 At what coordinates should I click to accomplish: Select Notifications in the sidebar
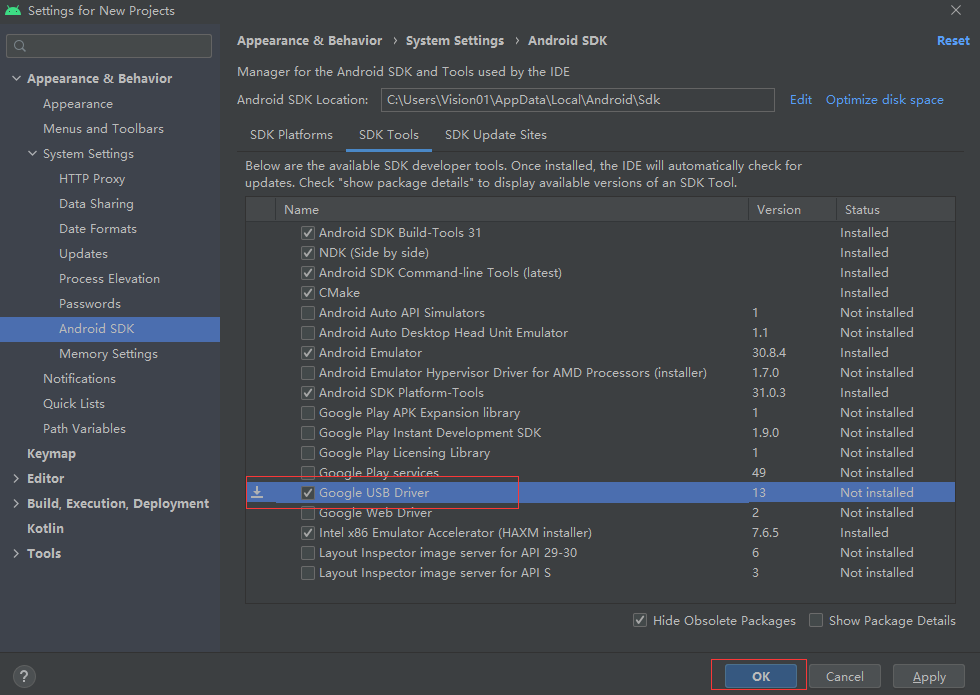tap(79, 379)
